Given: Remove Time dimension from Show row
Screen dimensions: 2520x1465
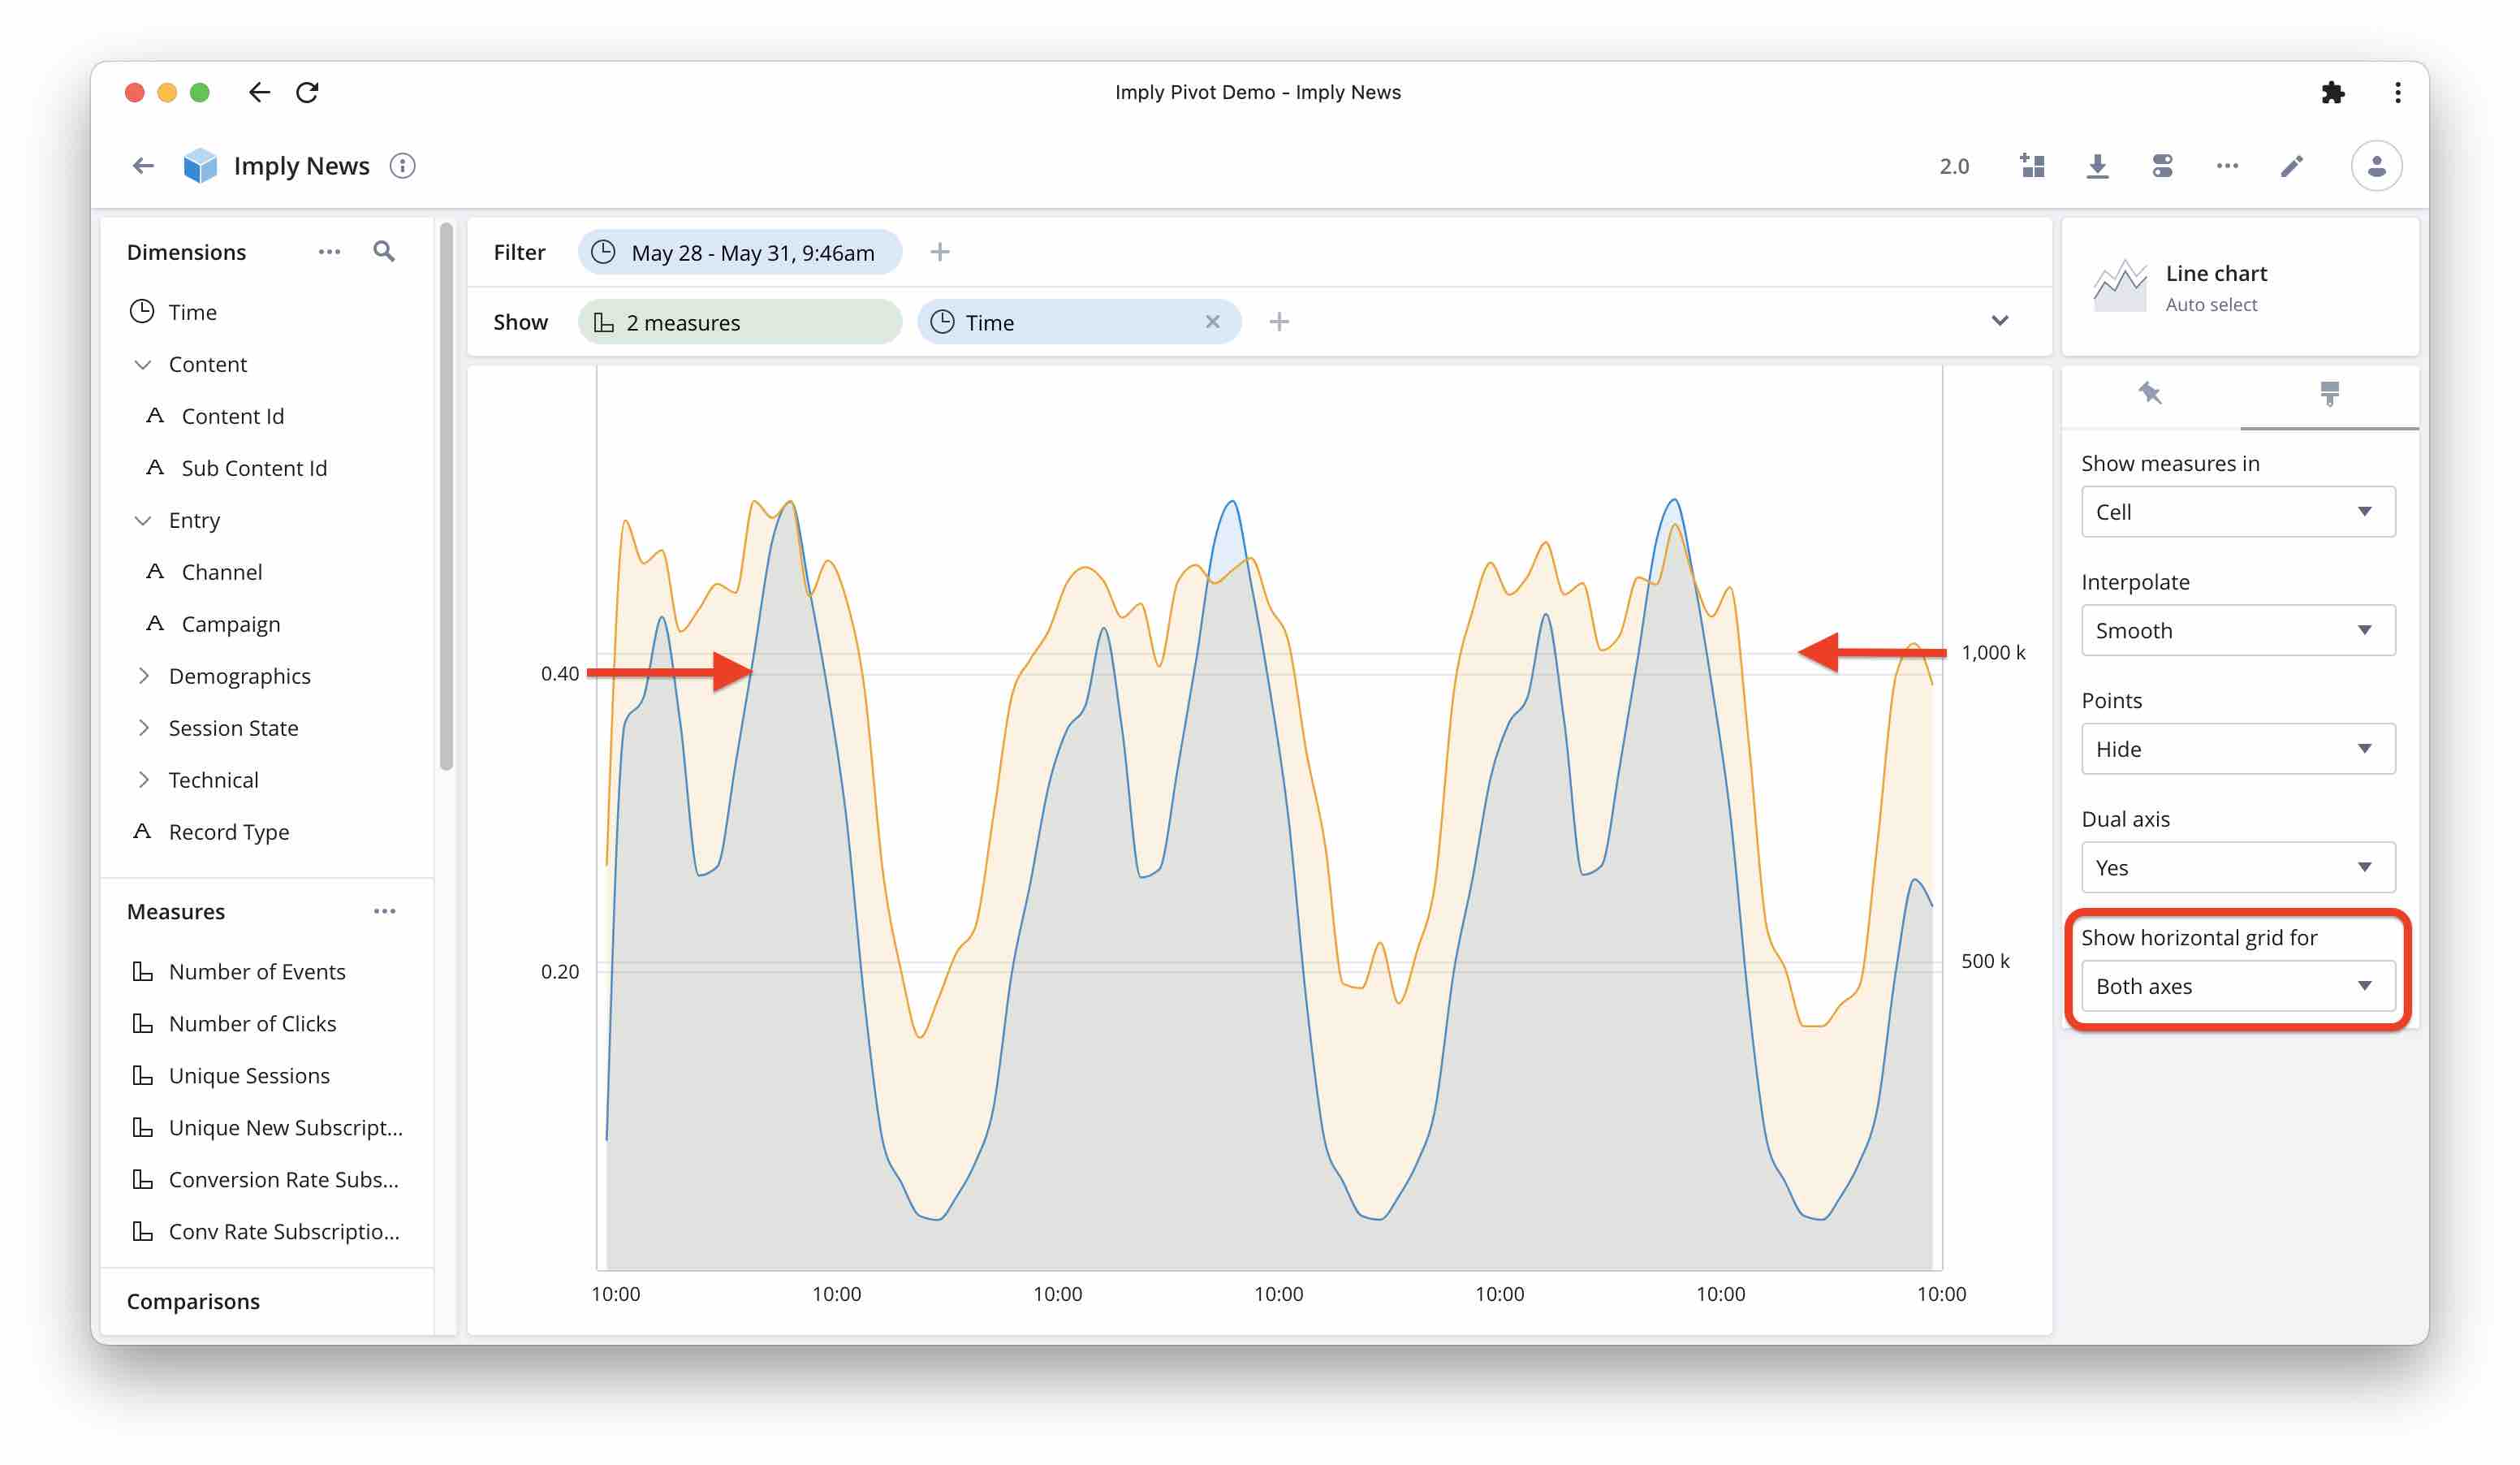Looking at the screenshot, I should [1213, 321].
